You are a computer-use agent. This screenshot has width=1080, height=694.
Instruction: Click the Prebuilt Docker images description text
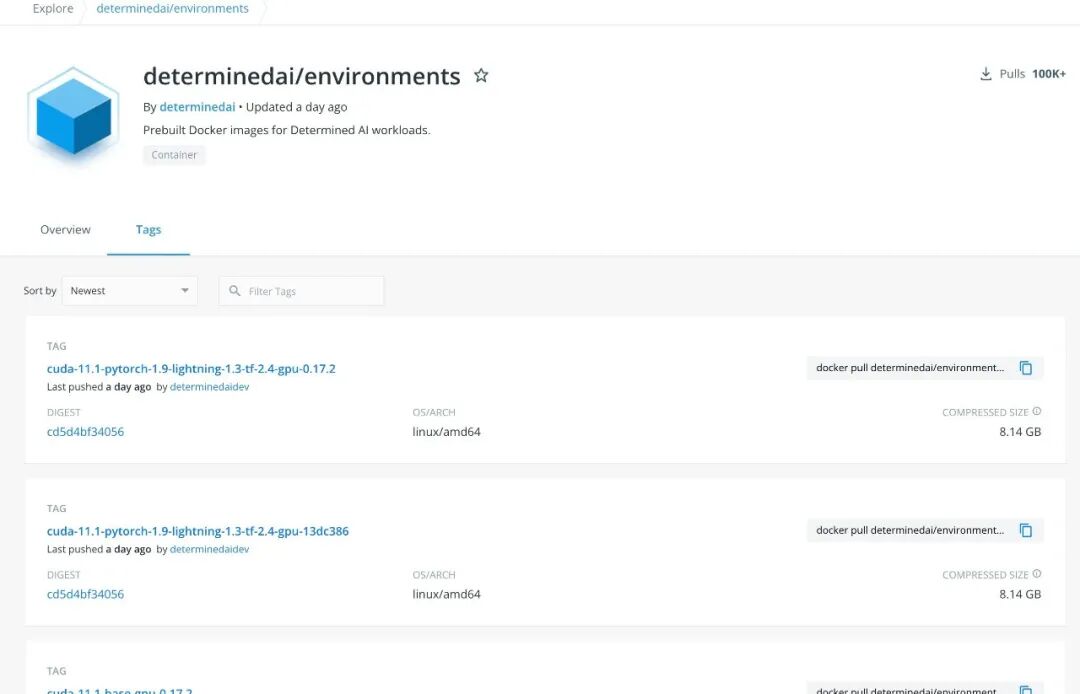287,130
